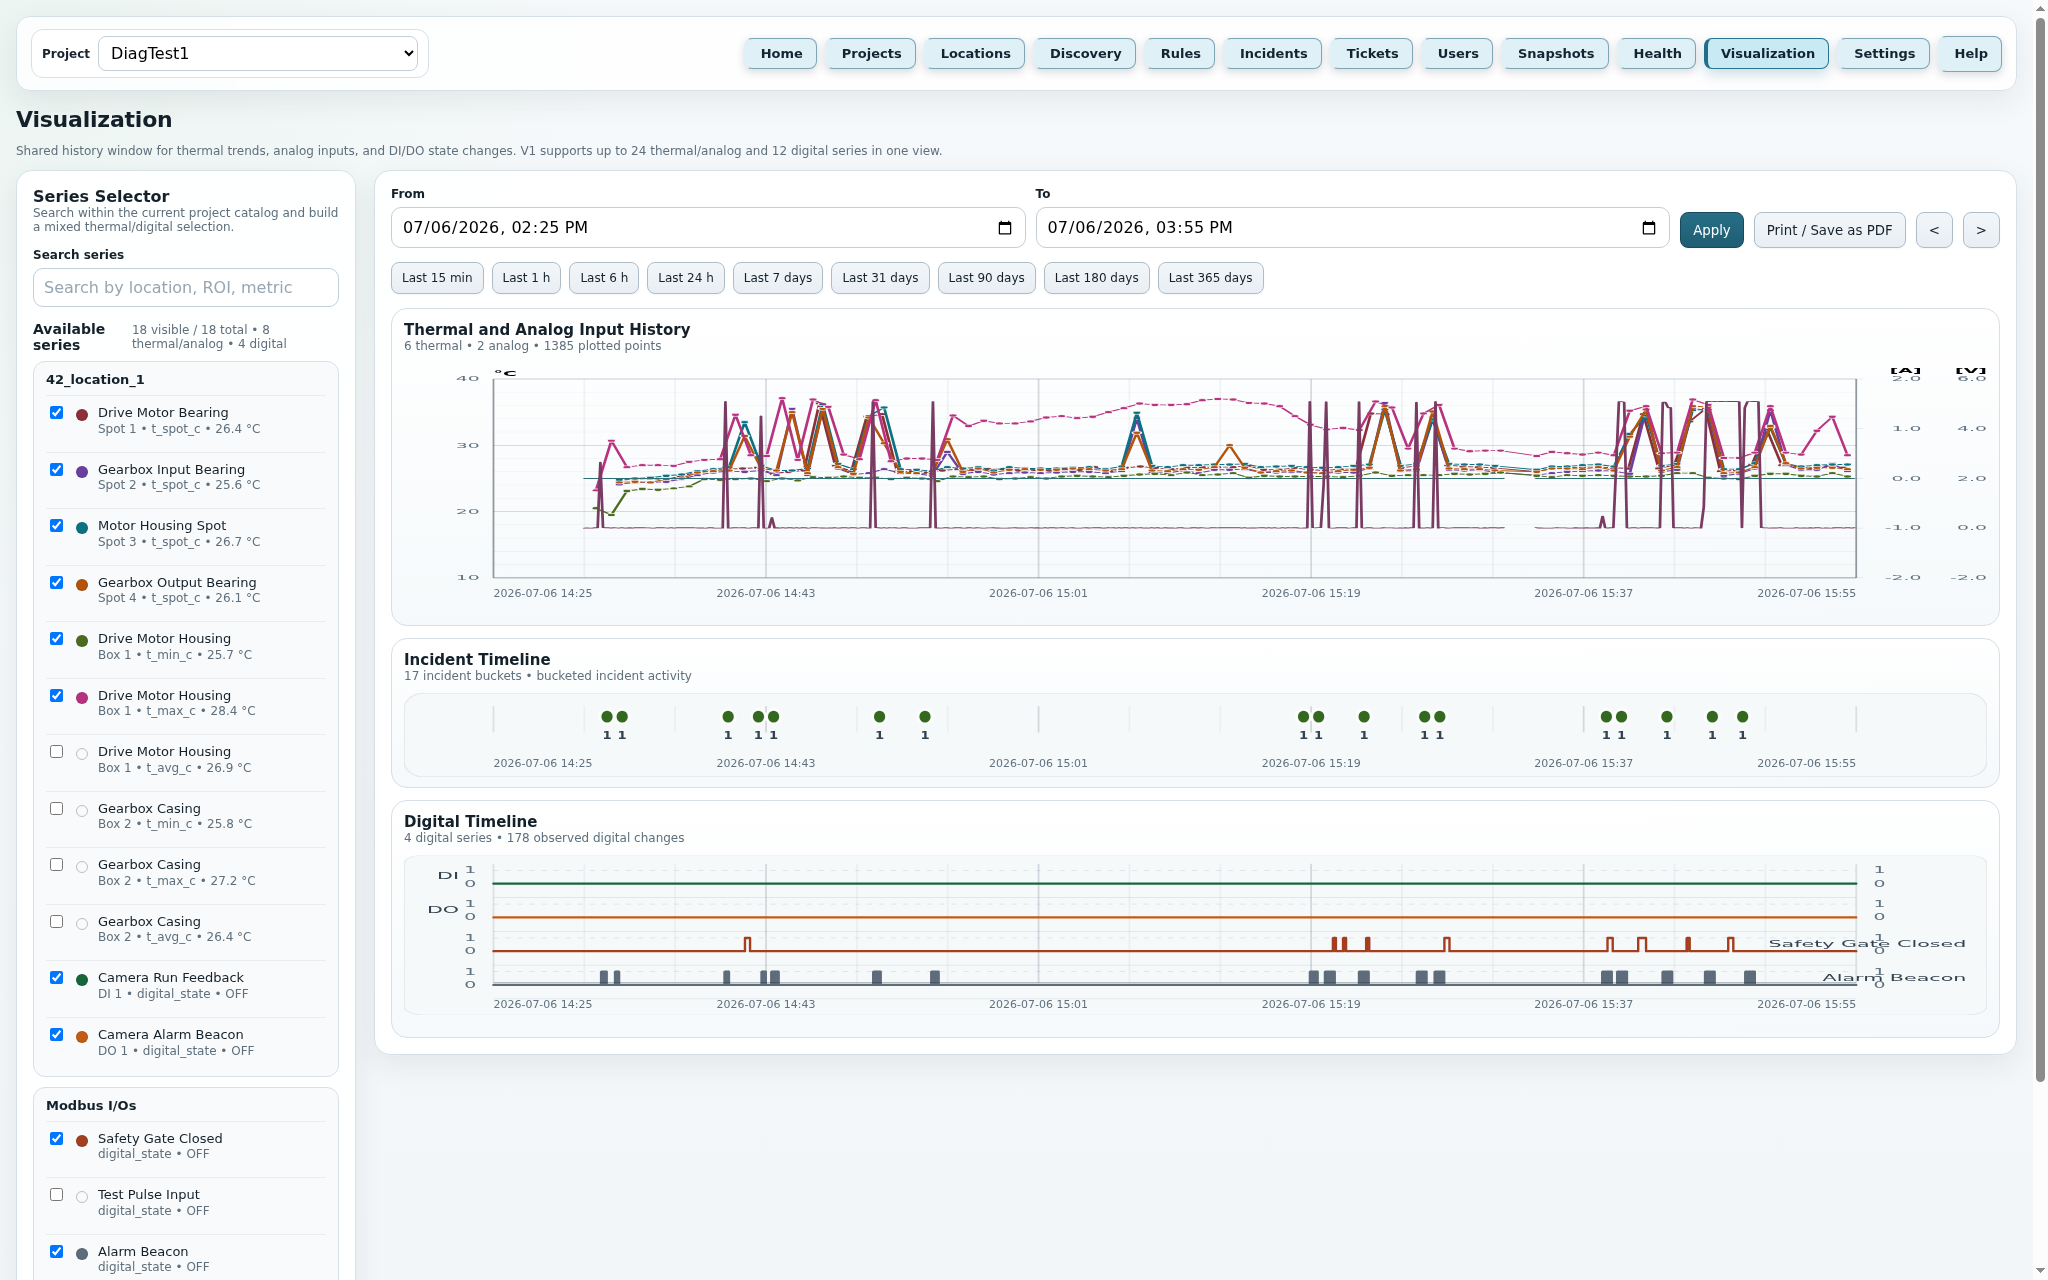Open calendar picker in To date field
This screenshot has width=2048, height=1280.
click(x=1649, y=228)
